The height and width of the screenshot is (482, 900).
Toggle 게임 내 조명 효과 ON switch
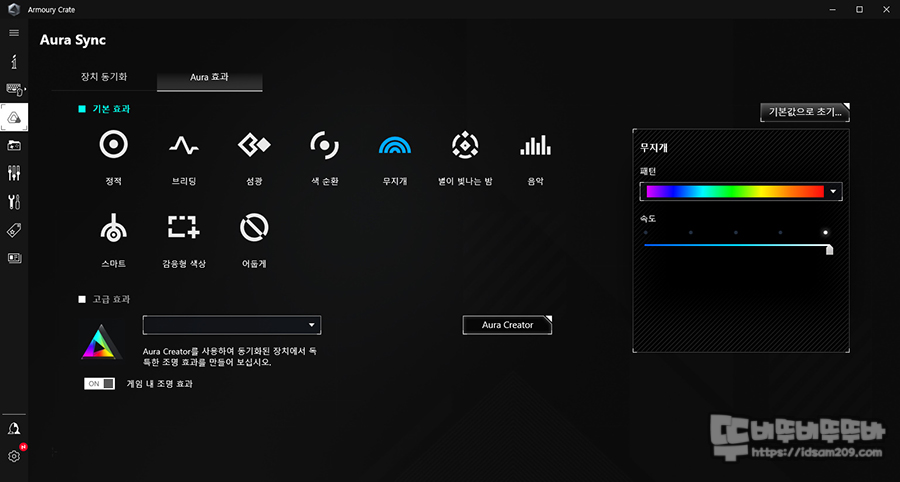(99, 384)
